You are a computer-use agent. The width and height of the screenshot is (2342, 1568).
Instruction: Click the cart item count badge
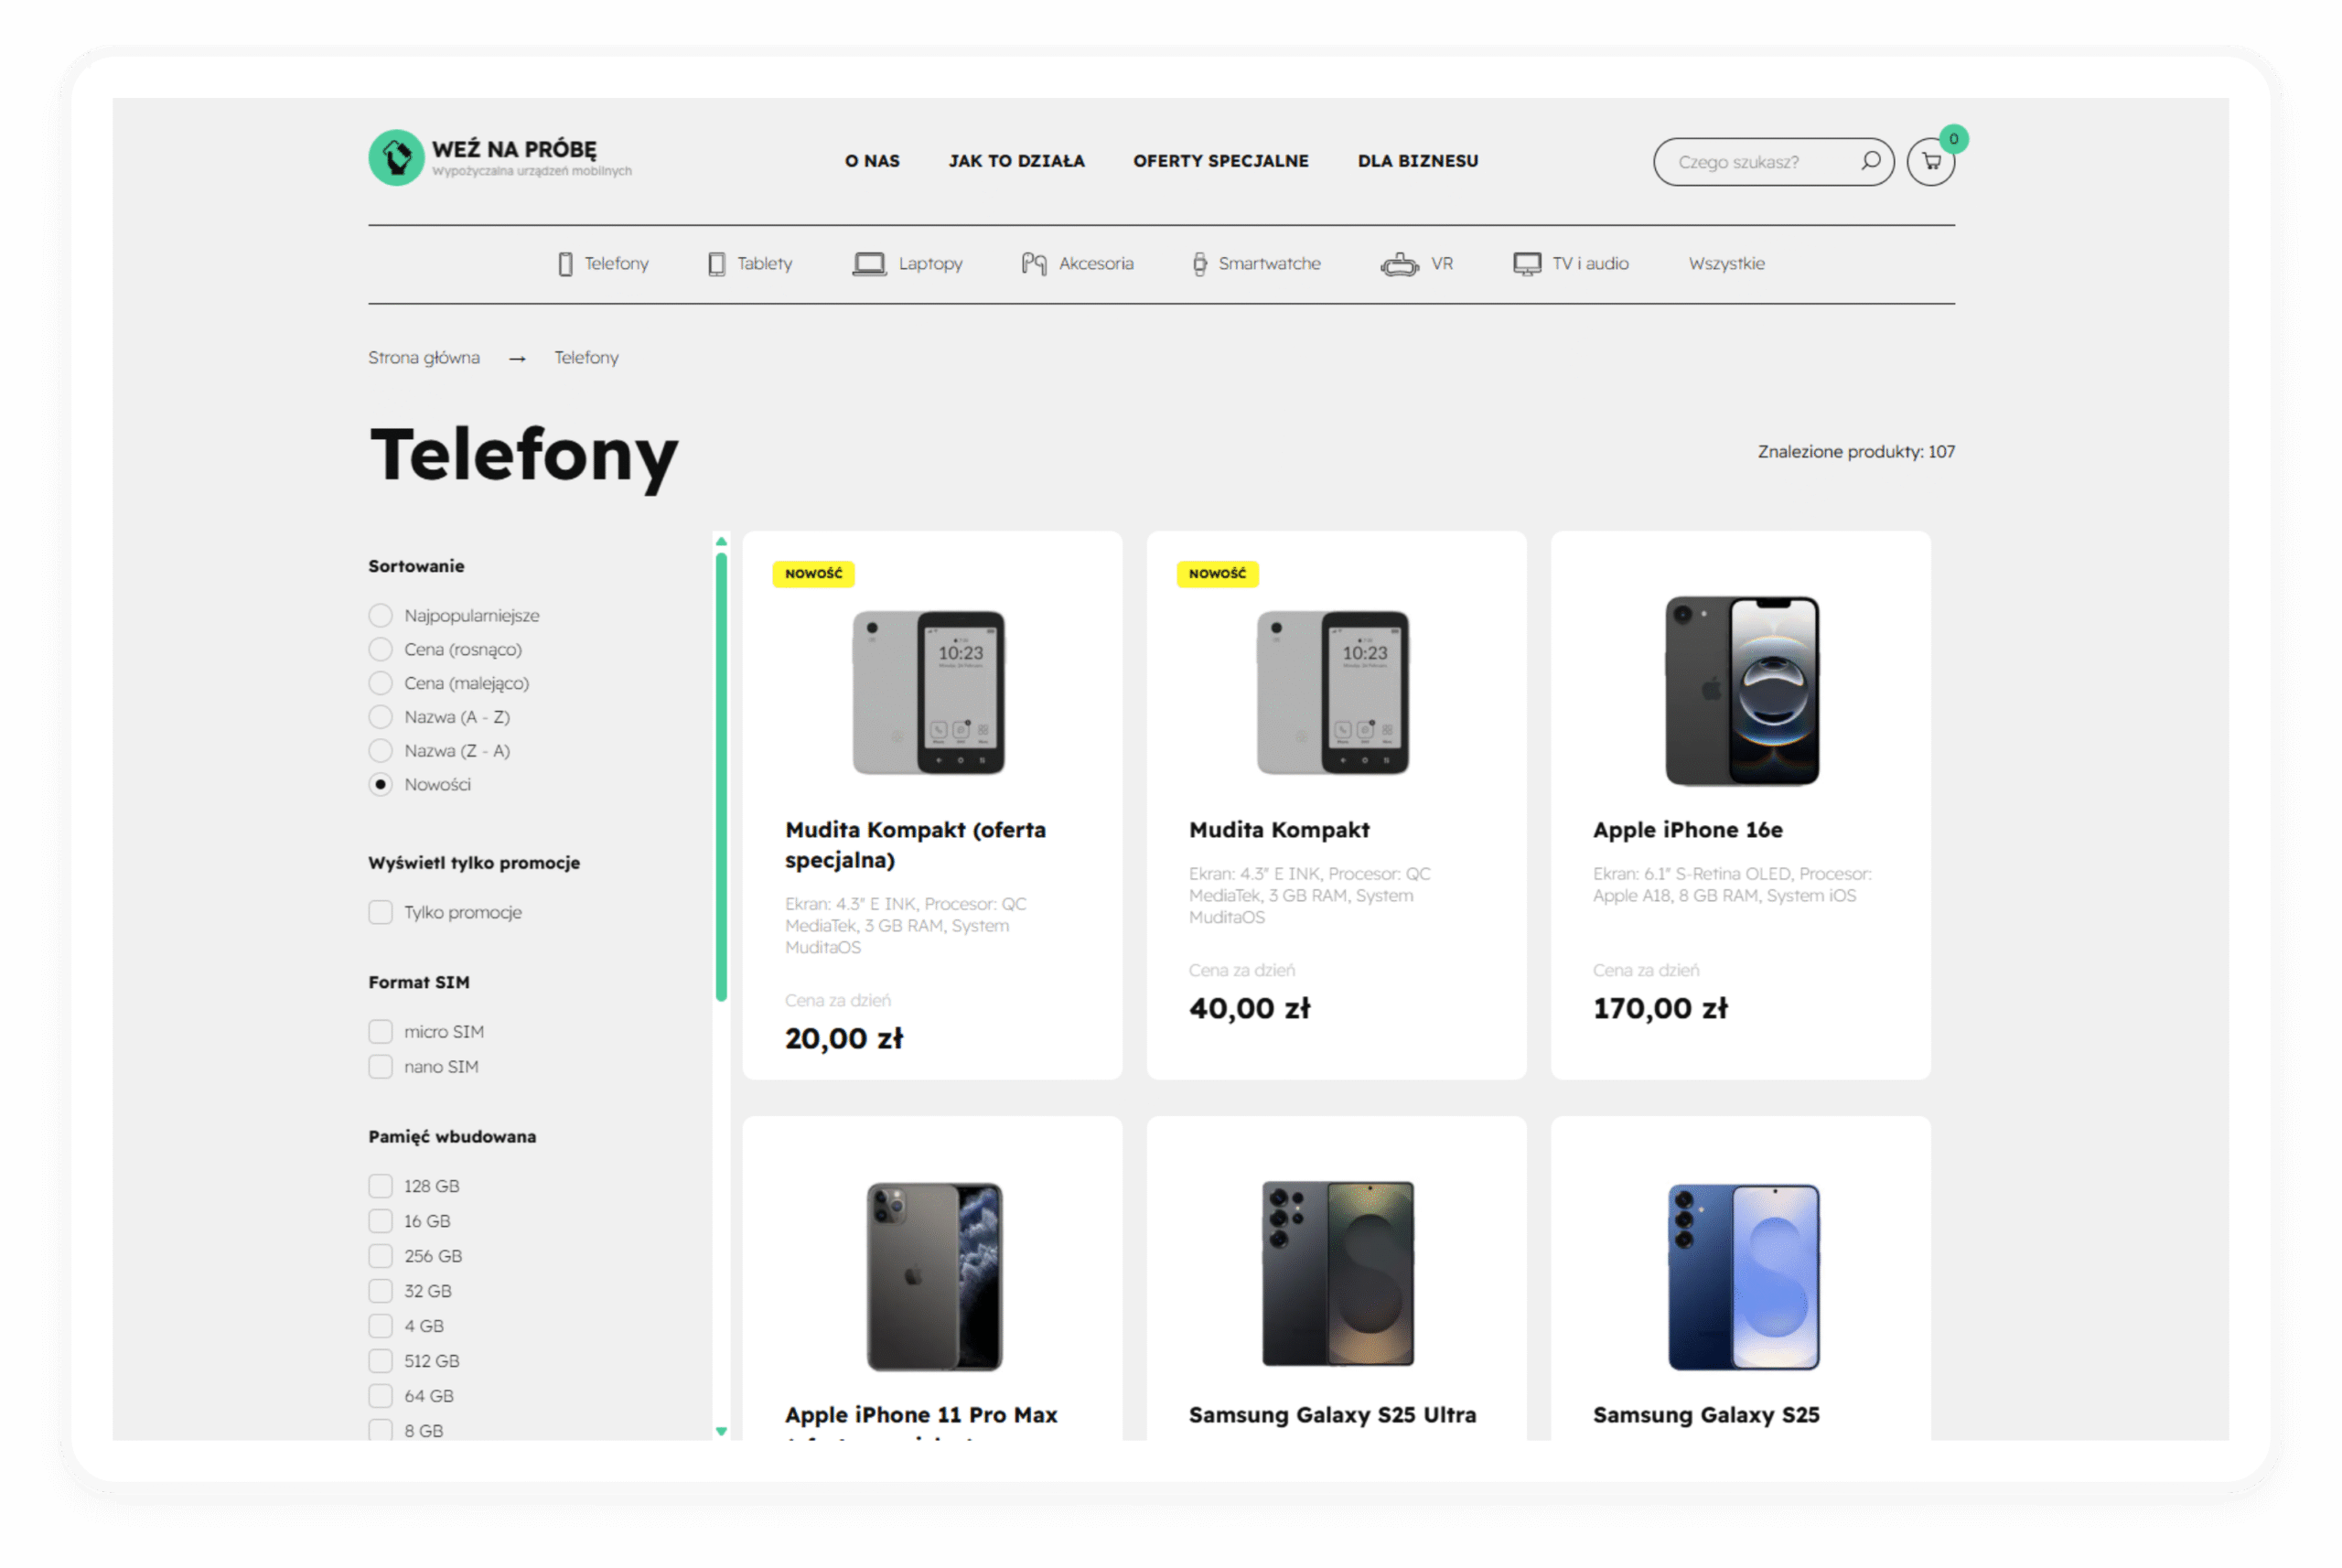[1952, 139]
